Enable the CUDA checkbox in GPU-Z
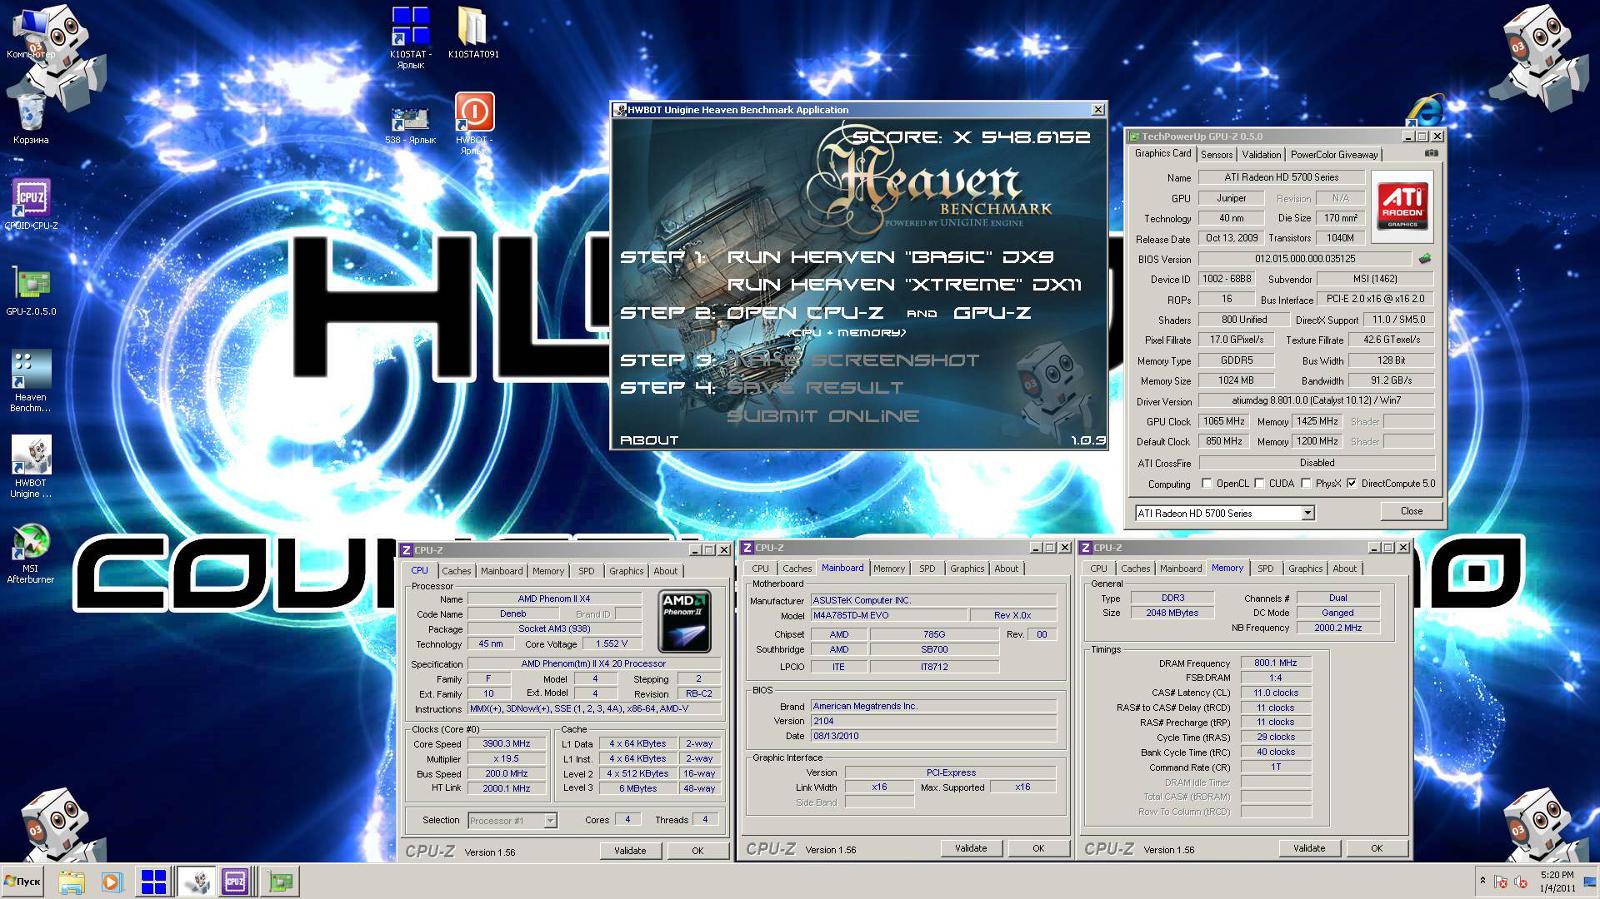This screenshot has height=899, width=1600. pos(1259,483)
